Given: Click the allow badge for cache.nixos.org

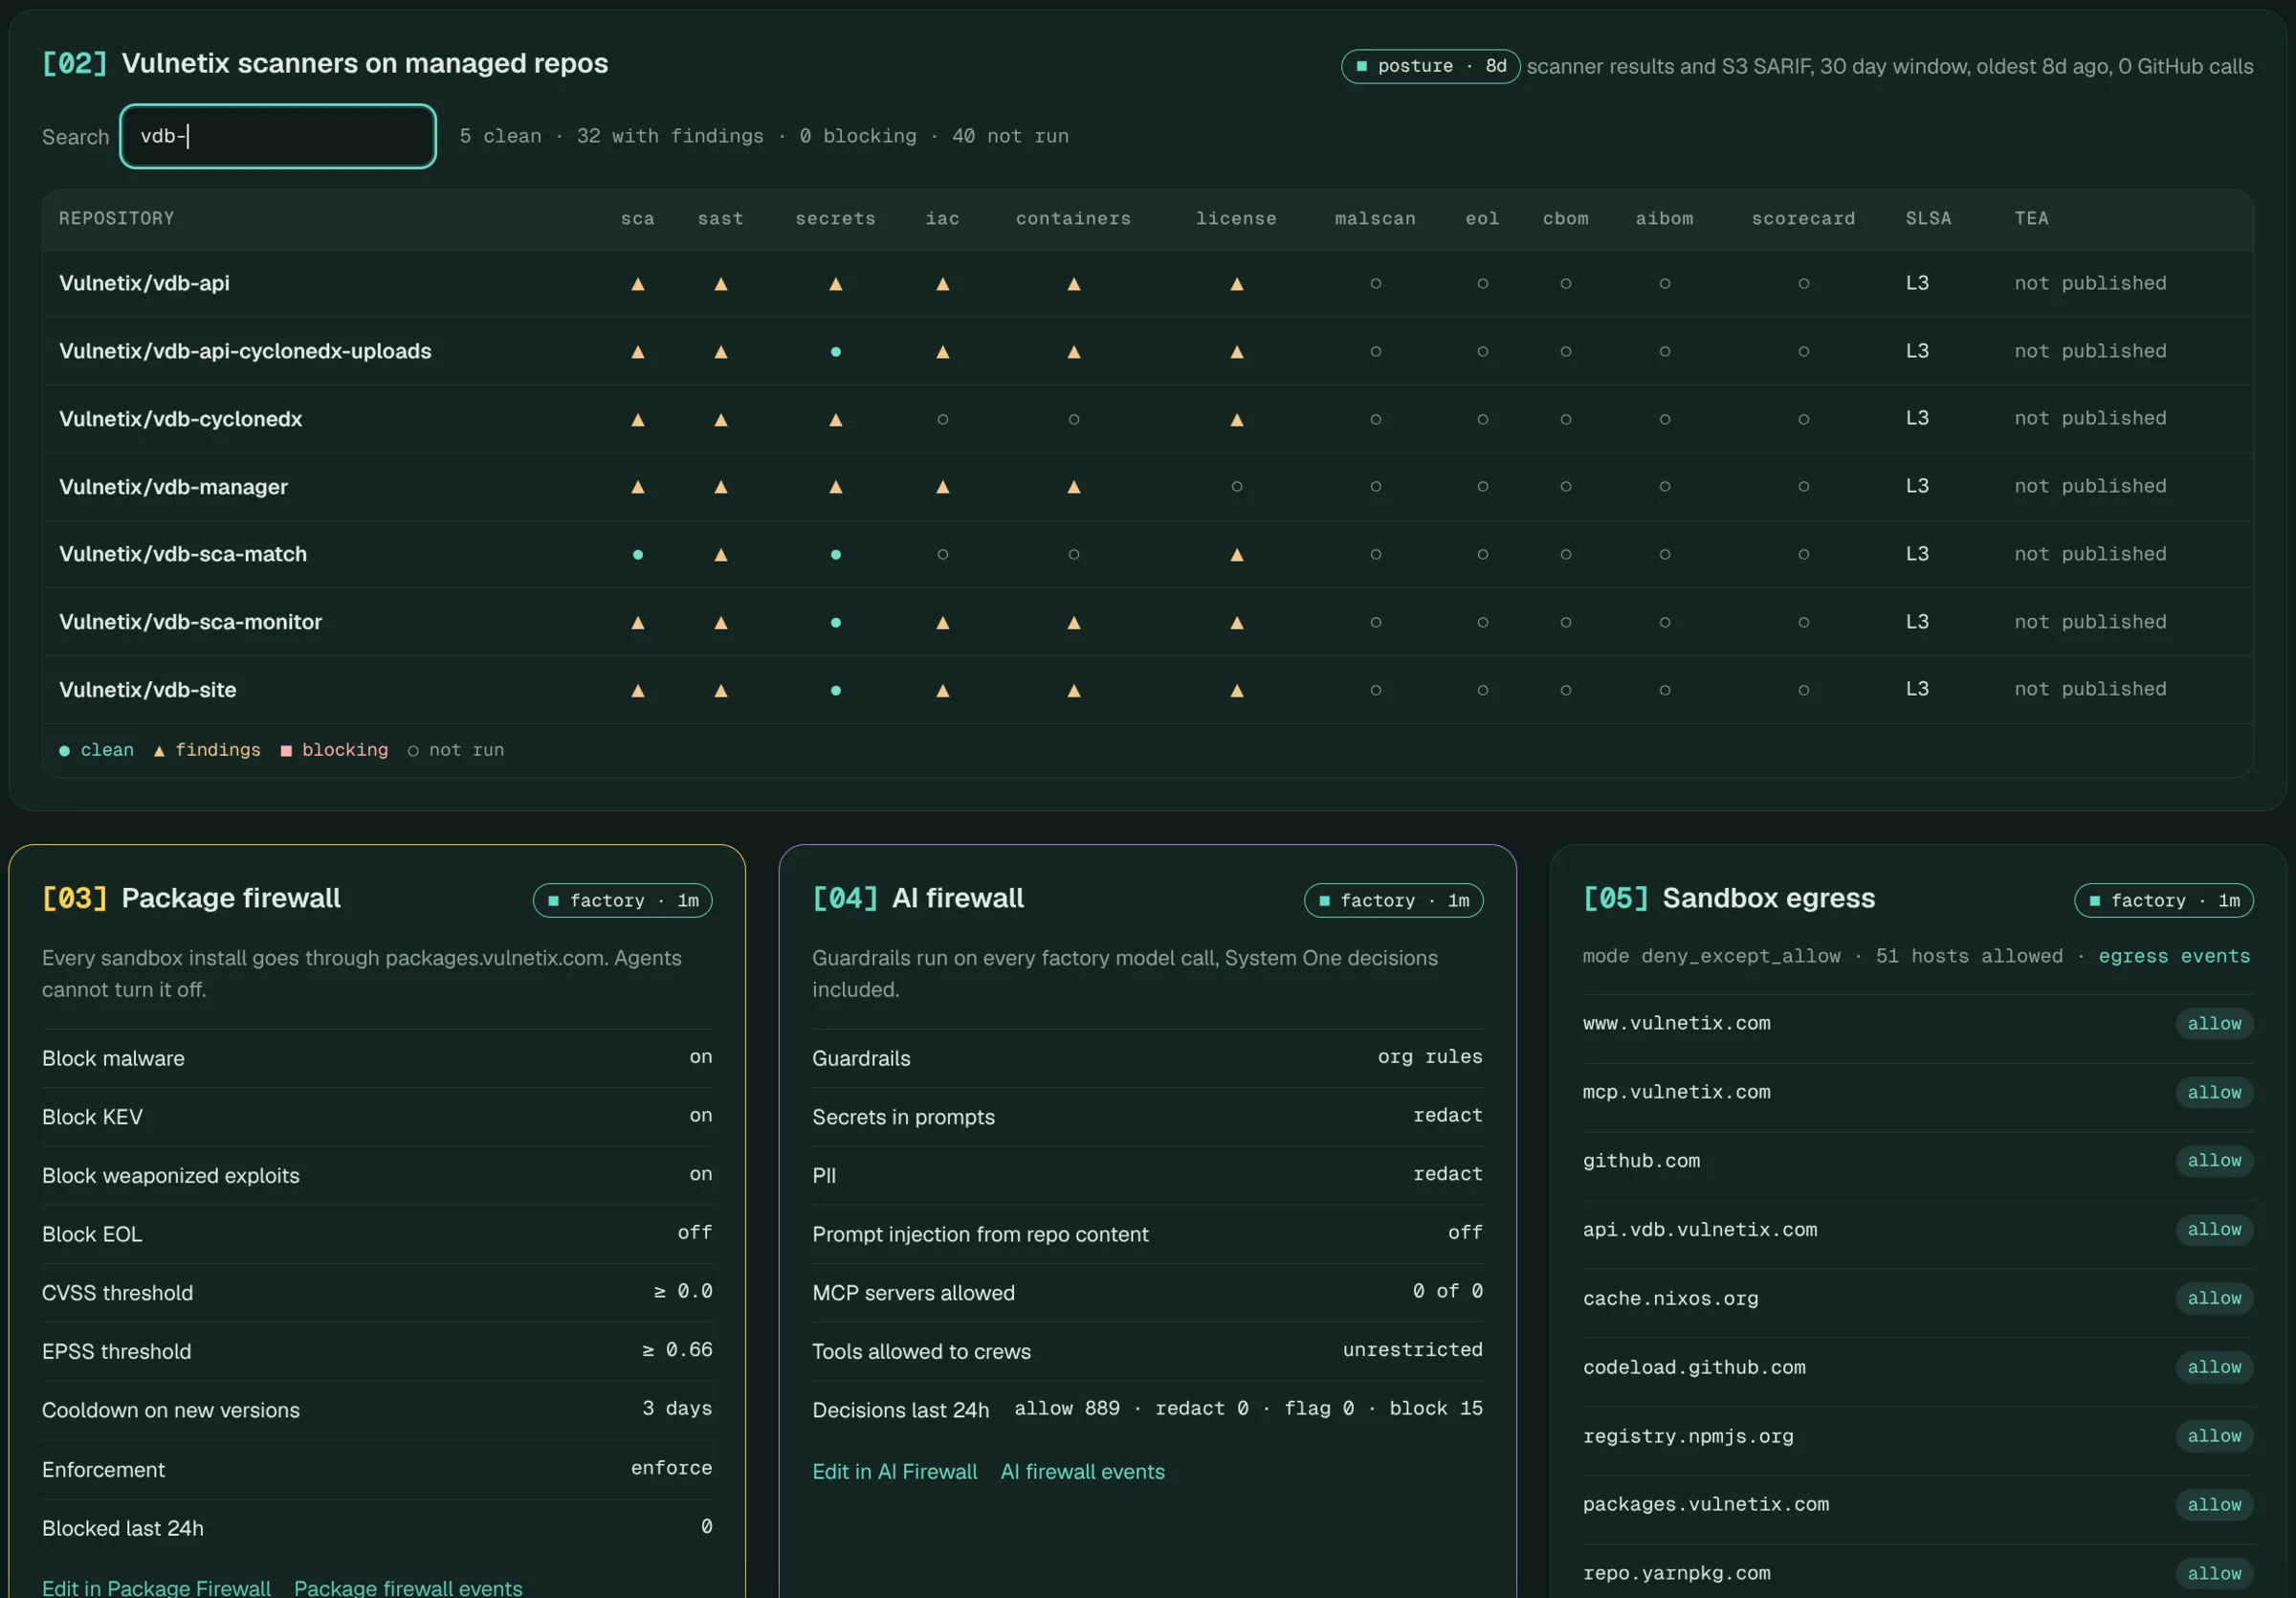Looking at the screenshot, I should click(x=2214, y=1299).
